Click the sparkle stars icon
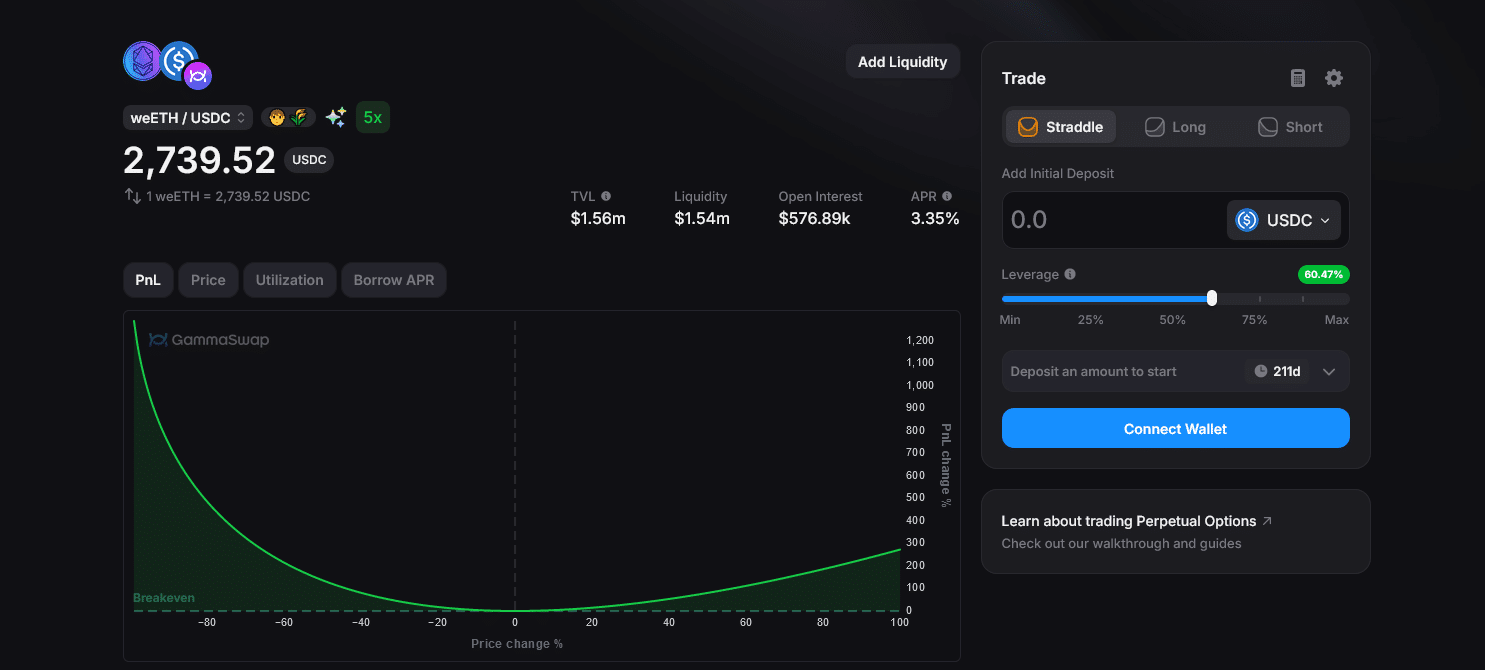Image resolution: width=1485 pixels, height=670 pixels. tap(336, 117)
